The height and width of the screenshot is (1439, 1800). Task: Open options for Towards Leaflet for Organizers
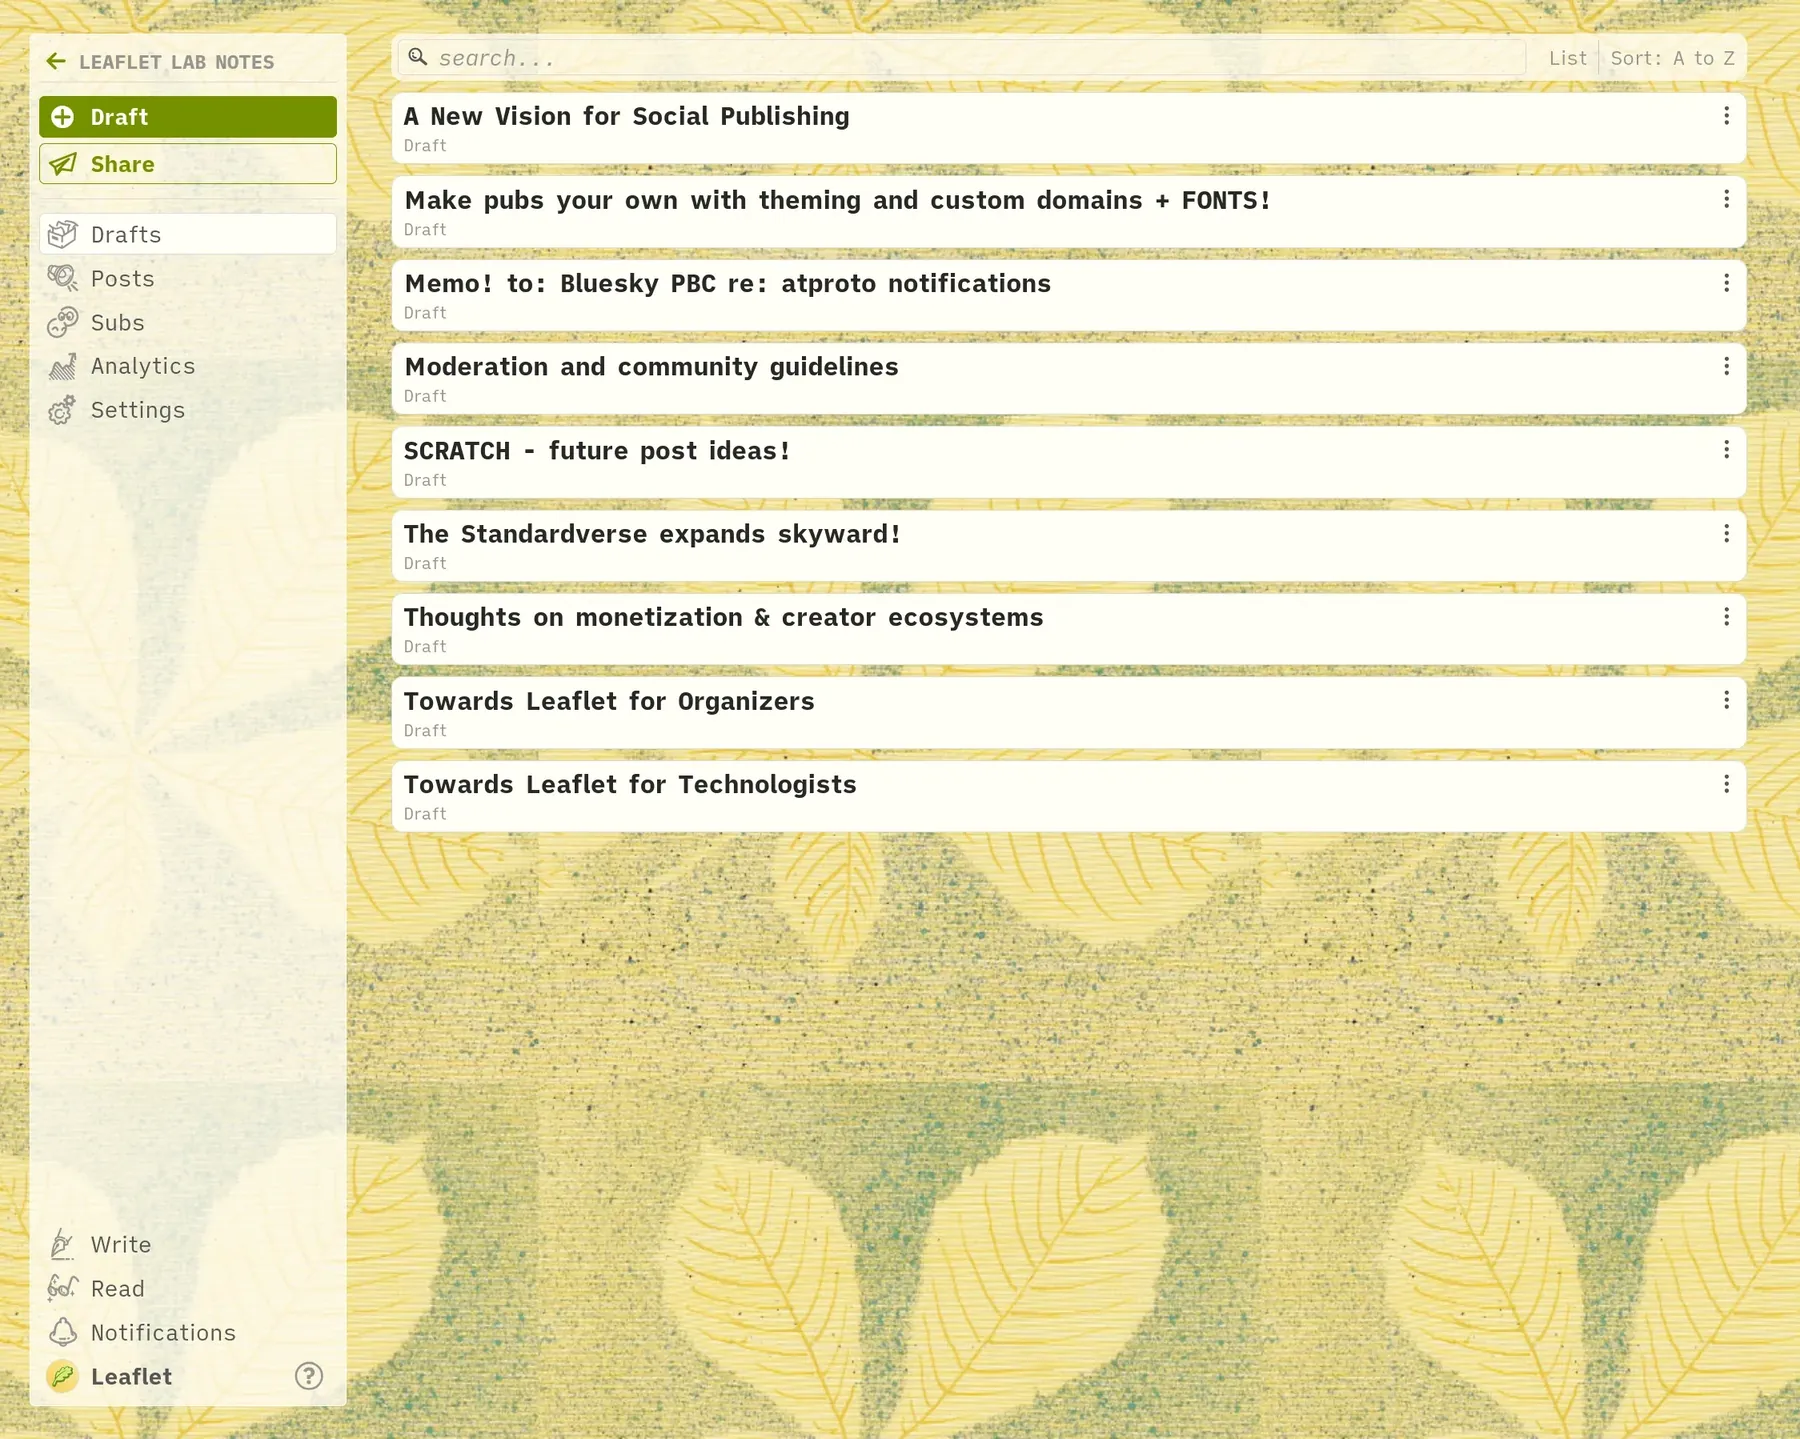tap(1726, 700)
